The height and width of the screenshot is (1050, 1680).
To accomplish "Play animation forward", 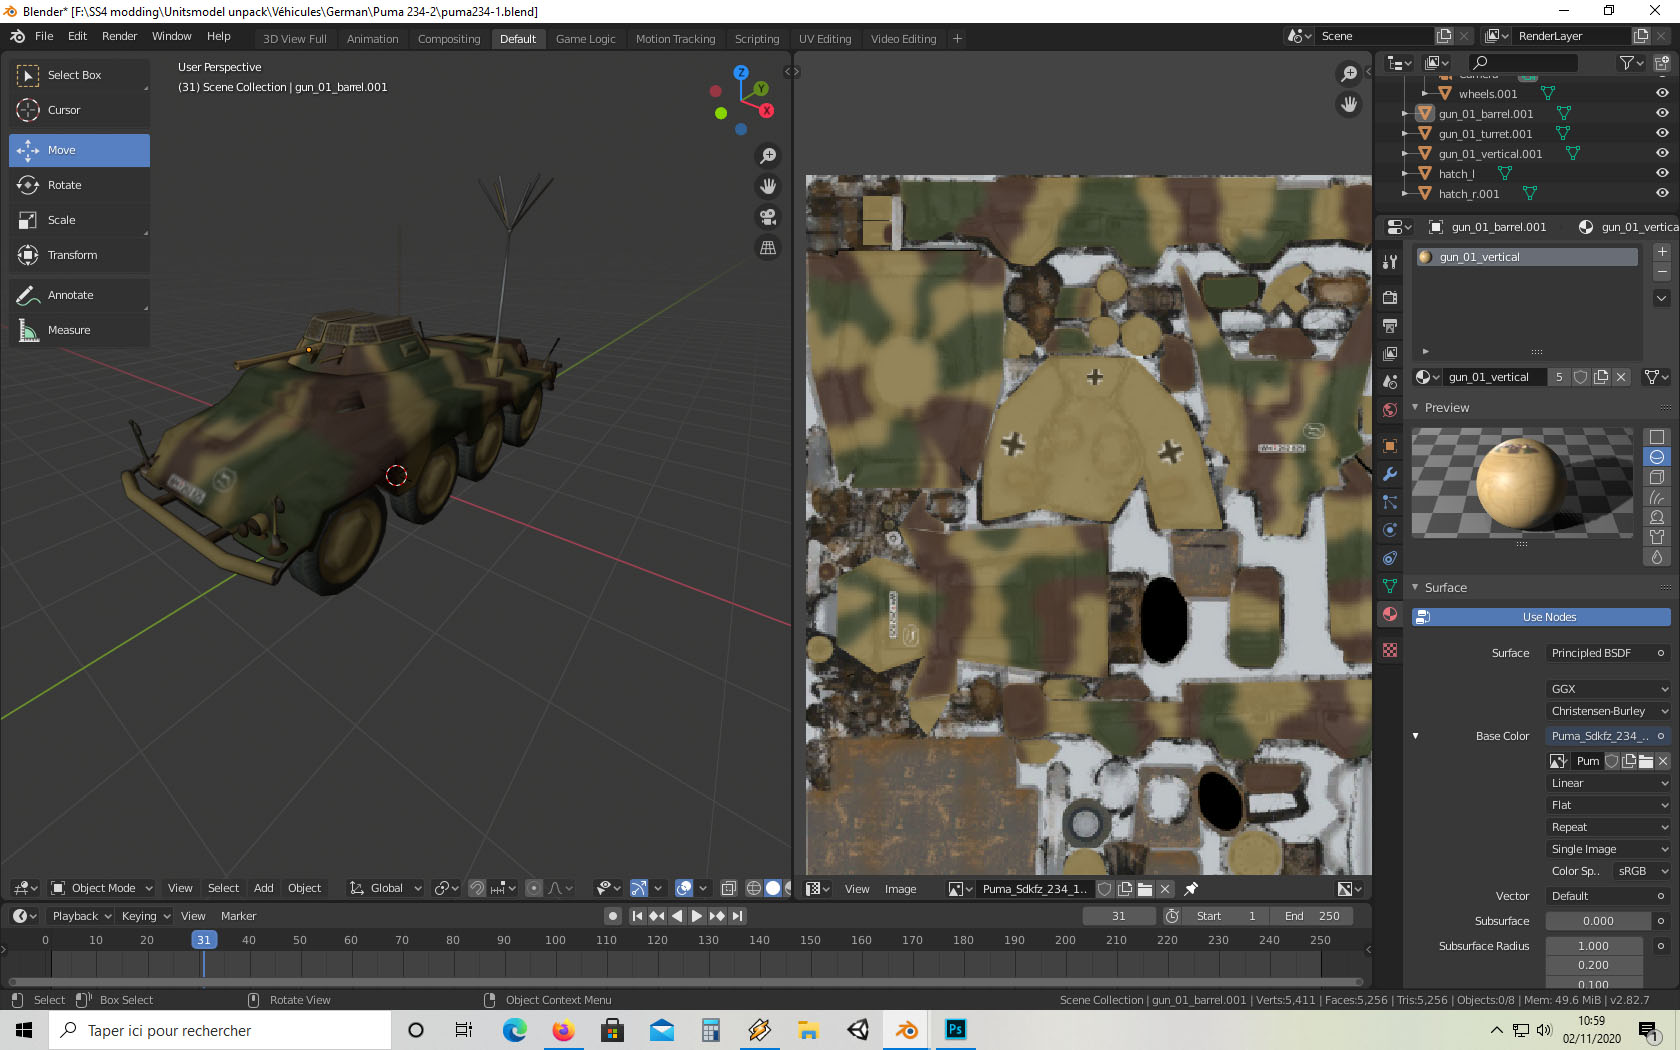I will pos(697,916).
